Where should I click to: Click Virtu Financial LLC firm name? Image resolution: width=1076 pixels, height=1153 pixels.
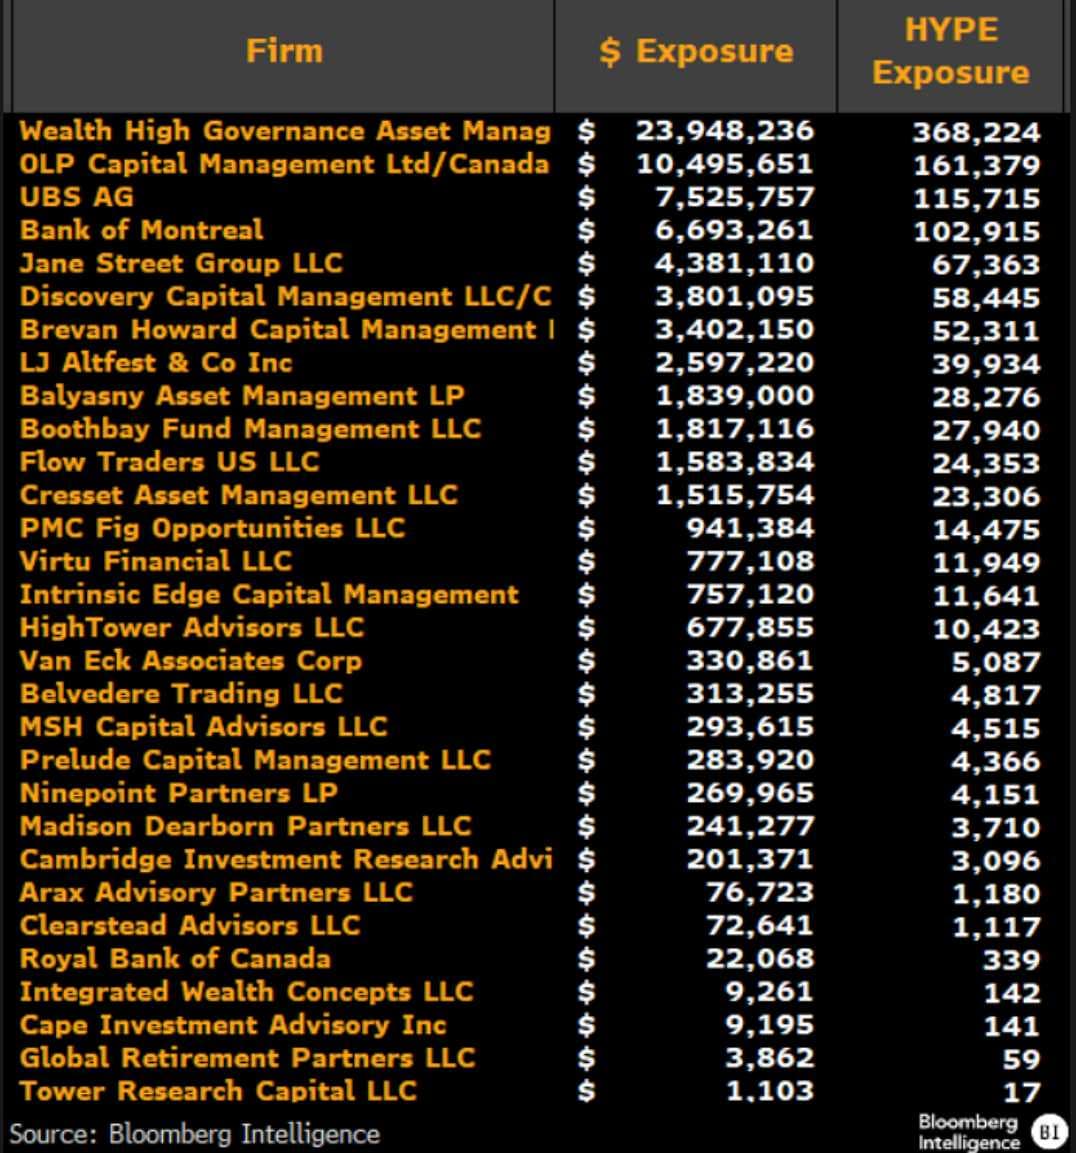(156, 561)
